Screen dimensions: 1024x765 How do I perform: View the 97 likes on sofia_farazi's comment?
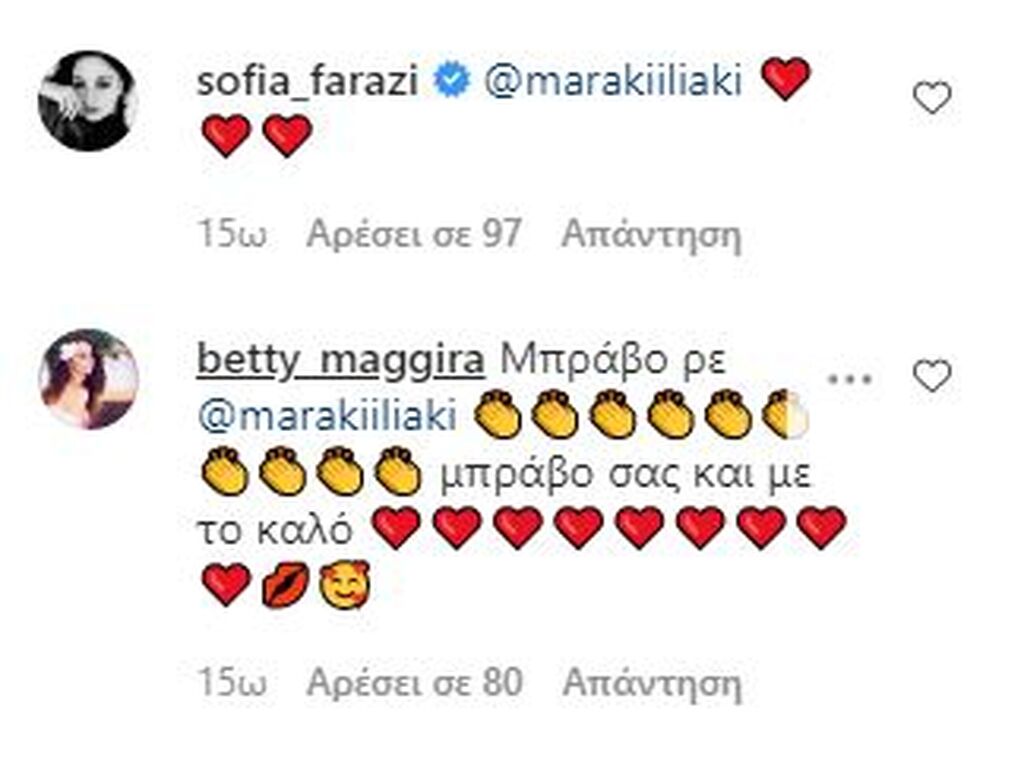pyautogui.click(x=414, y=235)
